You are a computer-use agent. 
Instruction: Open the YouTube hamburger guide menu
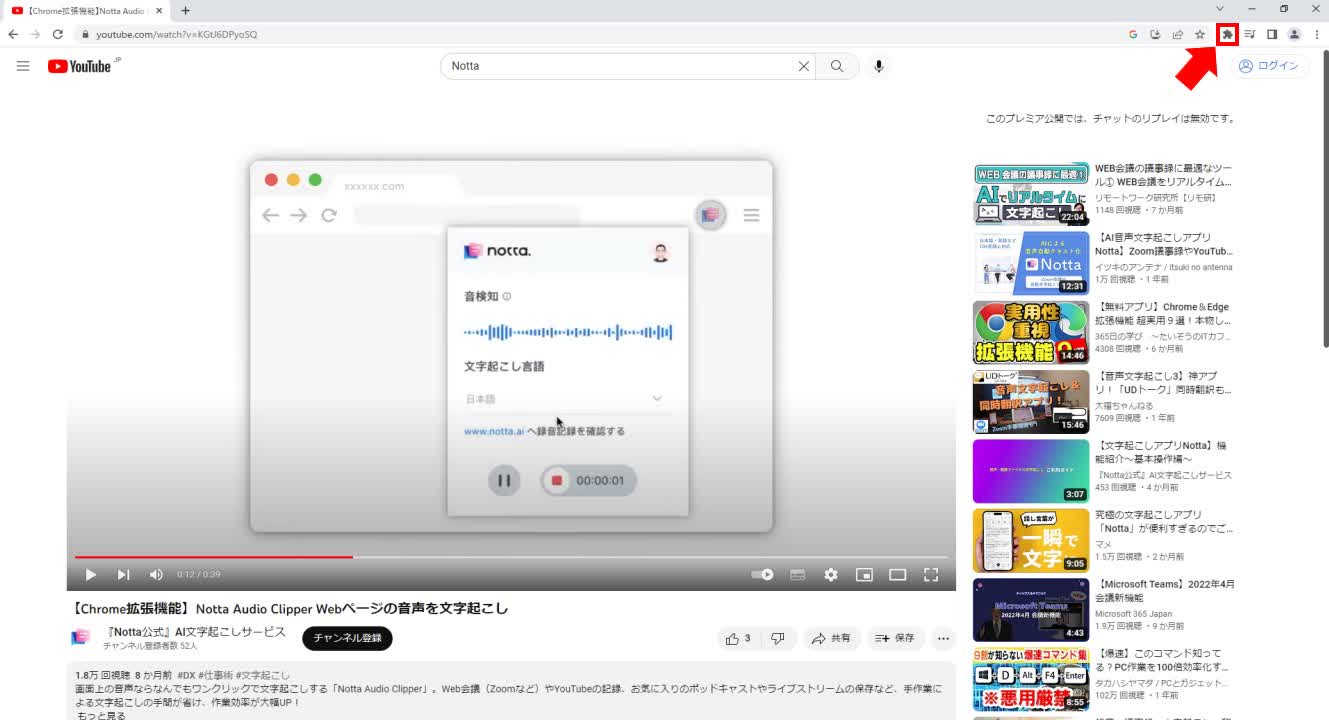(x=23, y=66)
